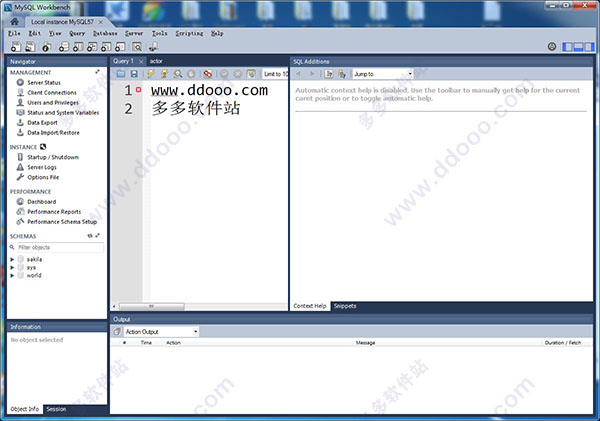Create a new stored procedure from toolbar

pos(106,47)
